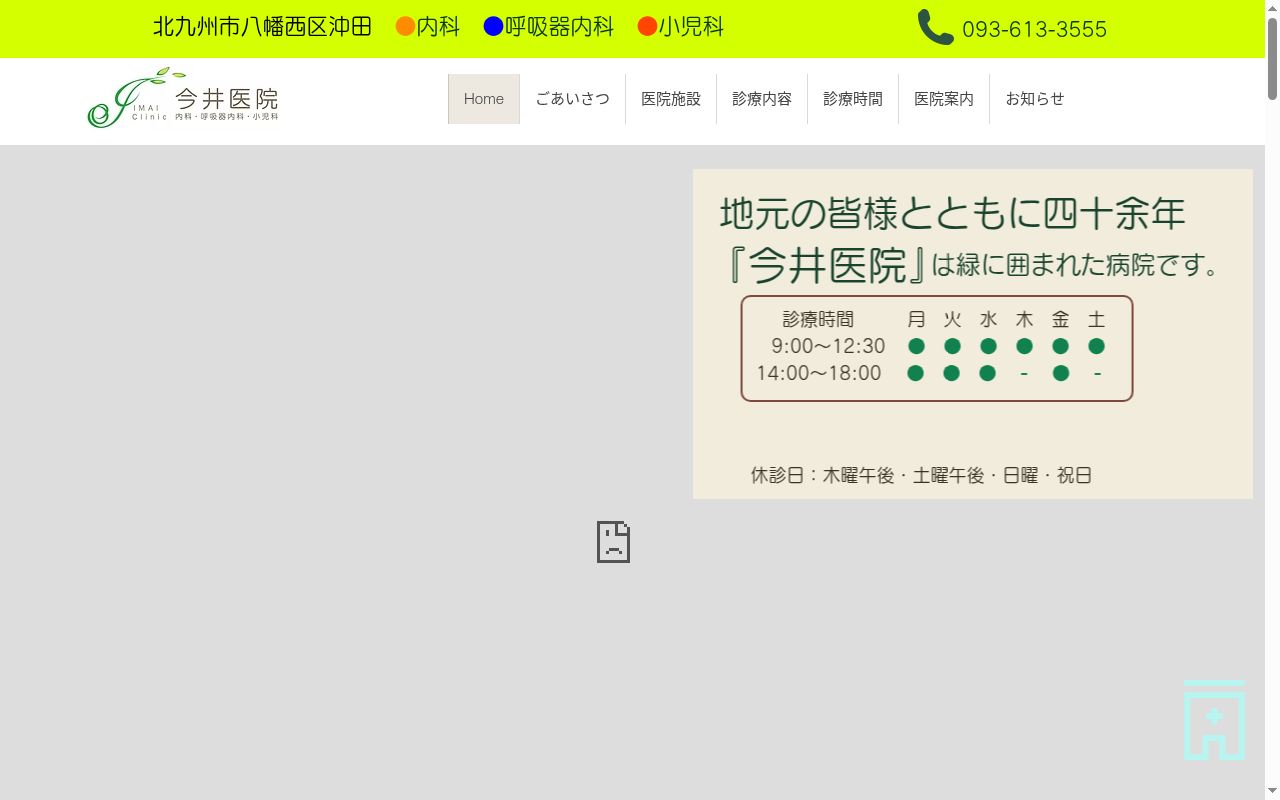This screenshot has width=1280, height=800.
Task: Open the ごあいさつ menu item
Action: click(x=572, y=99)
